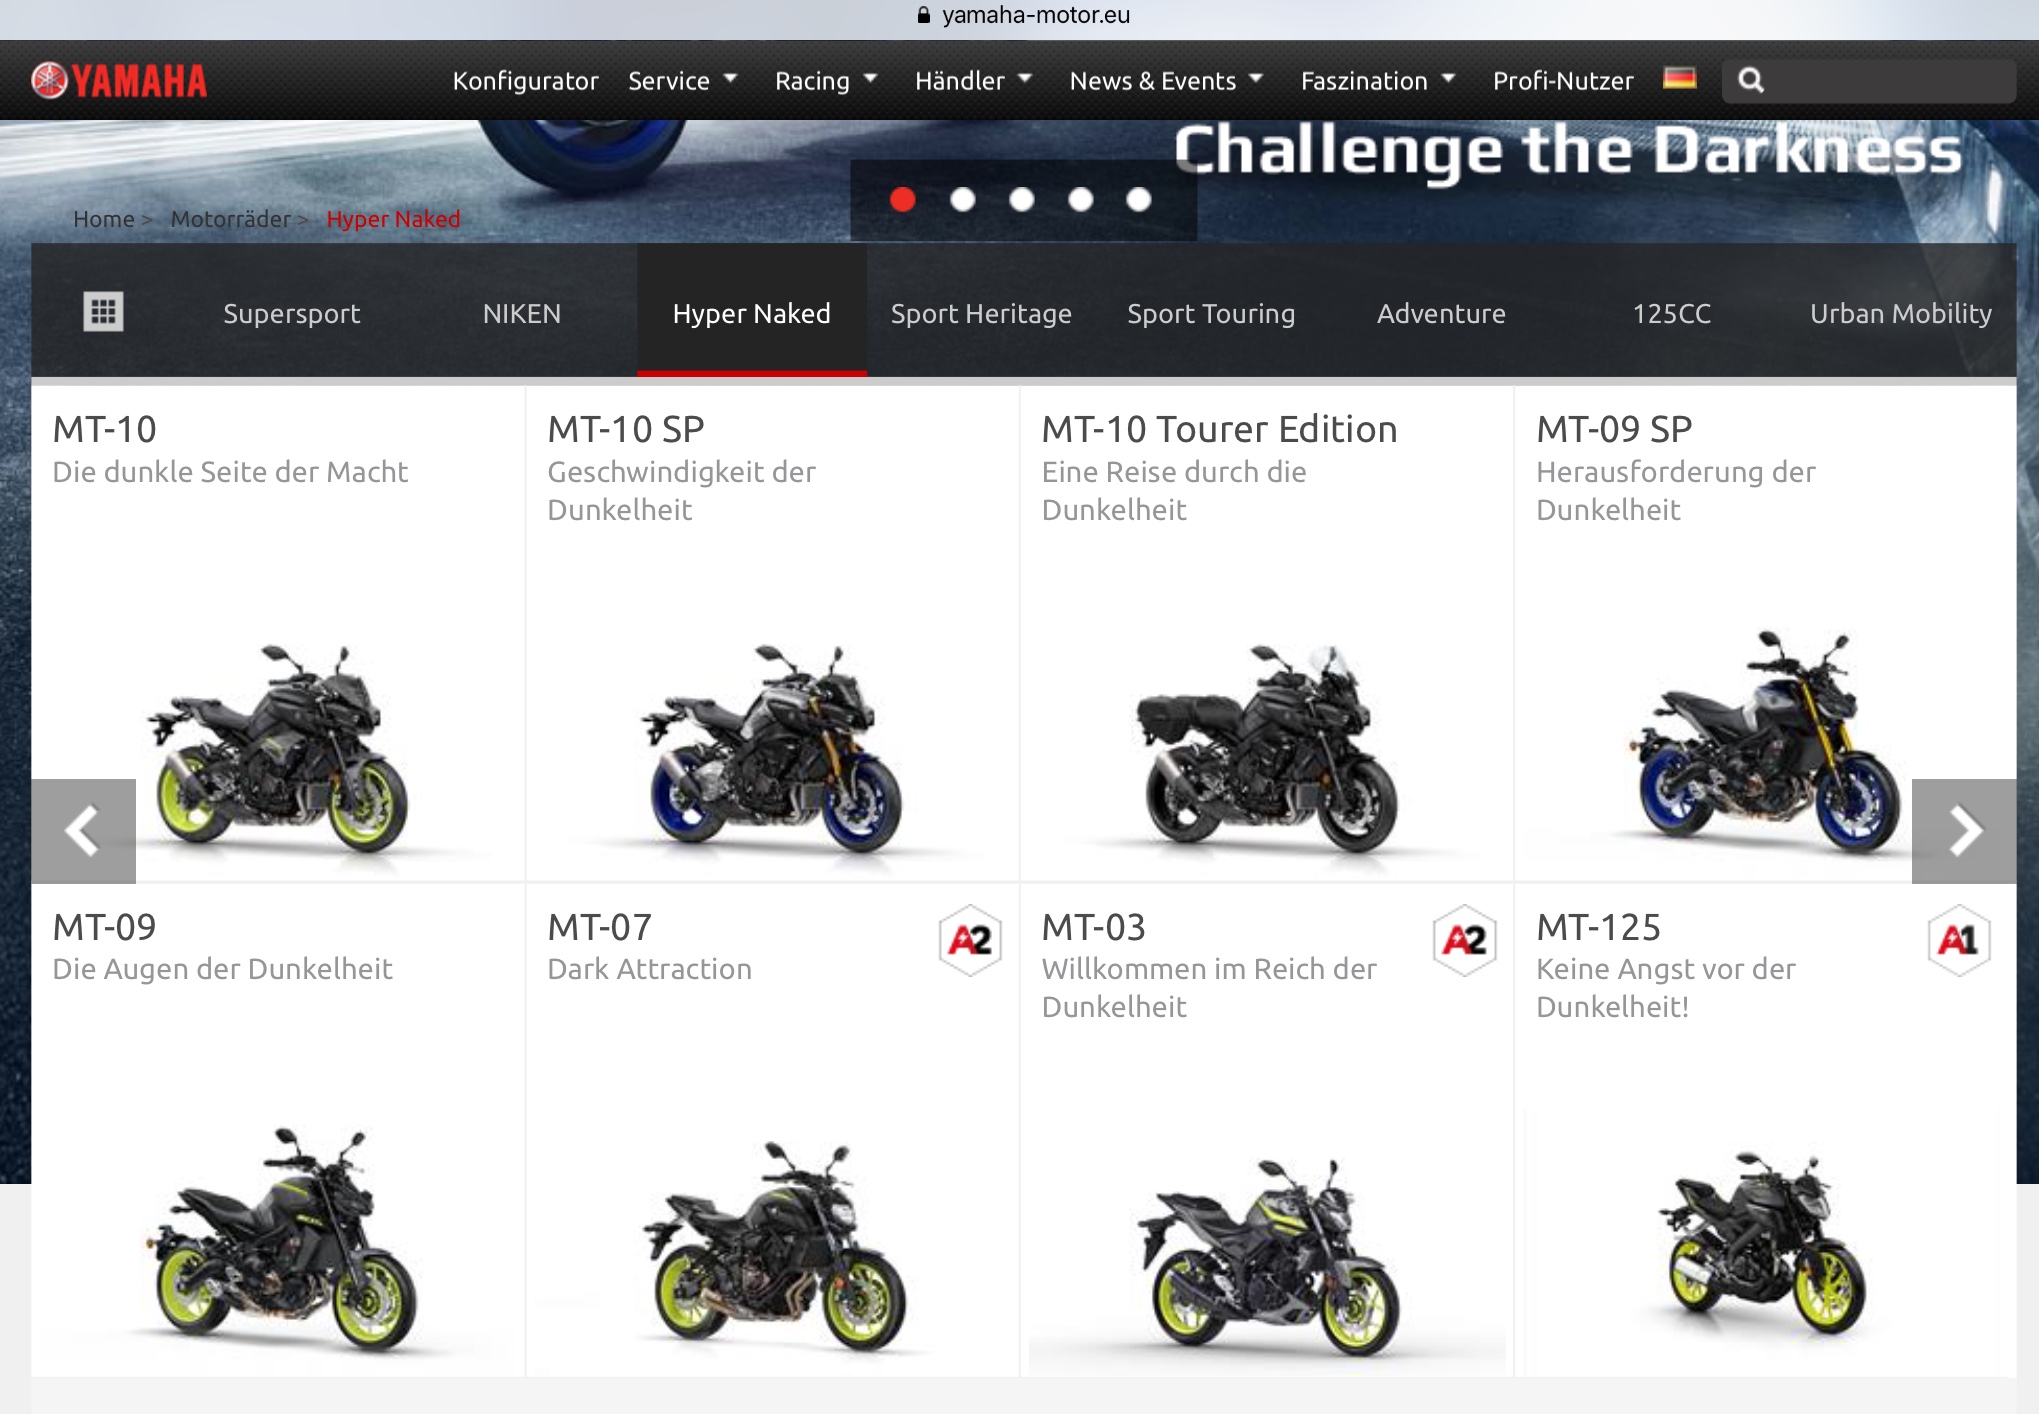Click the MT-03 motorcycle image
Viewport: 2039px width, 1414px height.
tap(1268, 1257)
